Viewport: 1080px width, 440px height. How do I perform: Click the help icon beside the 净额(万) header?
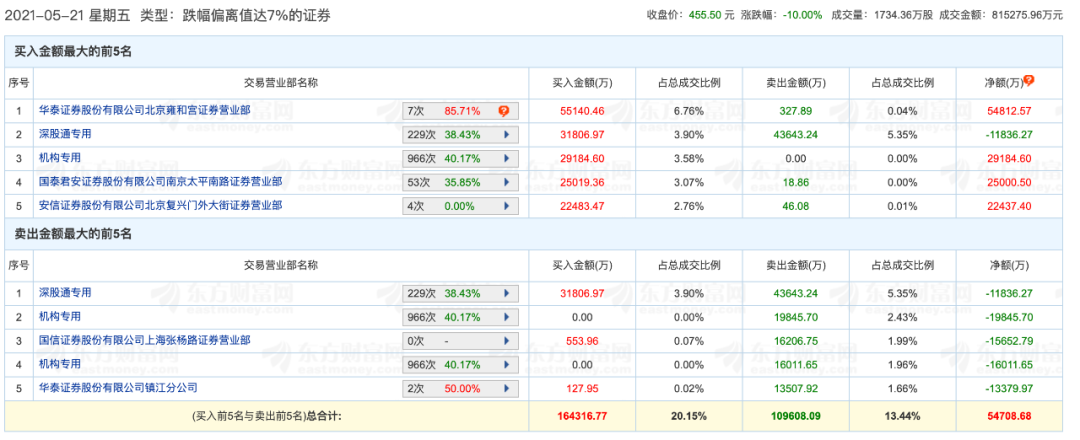1029,81
